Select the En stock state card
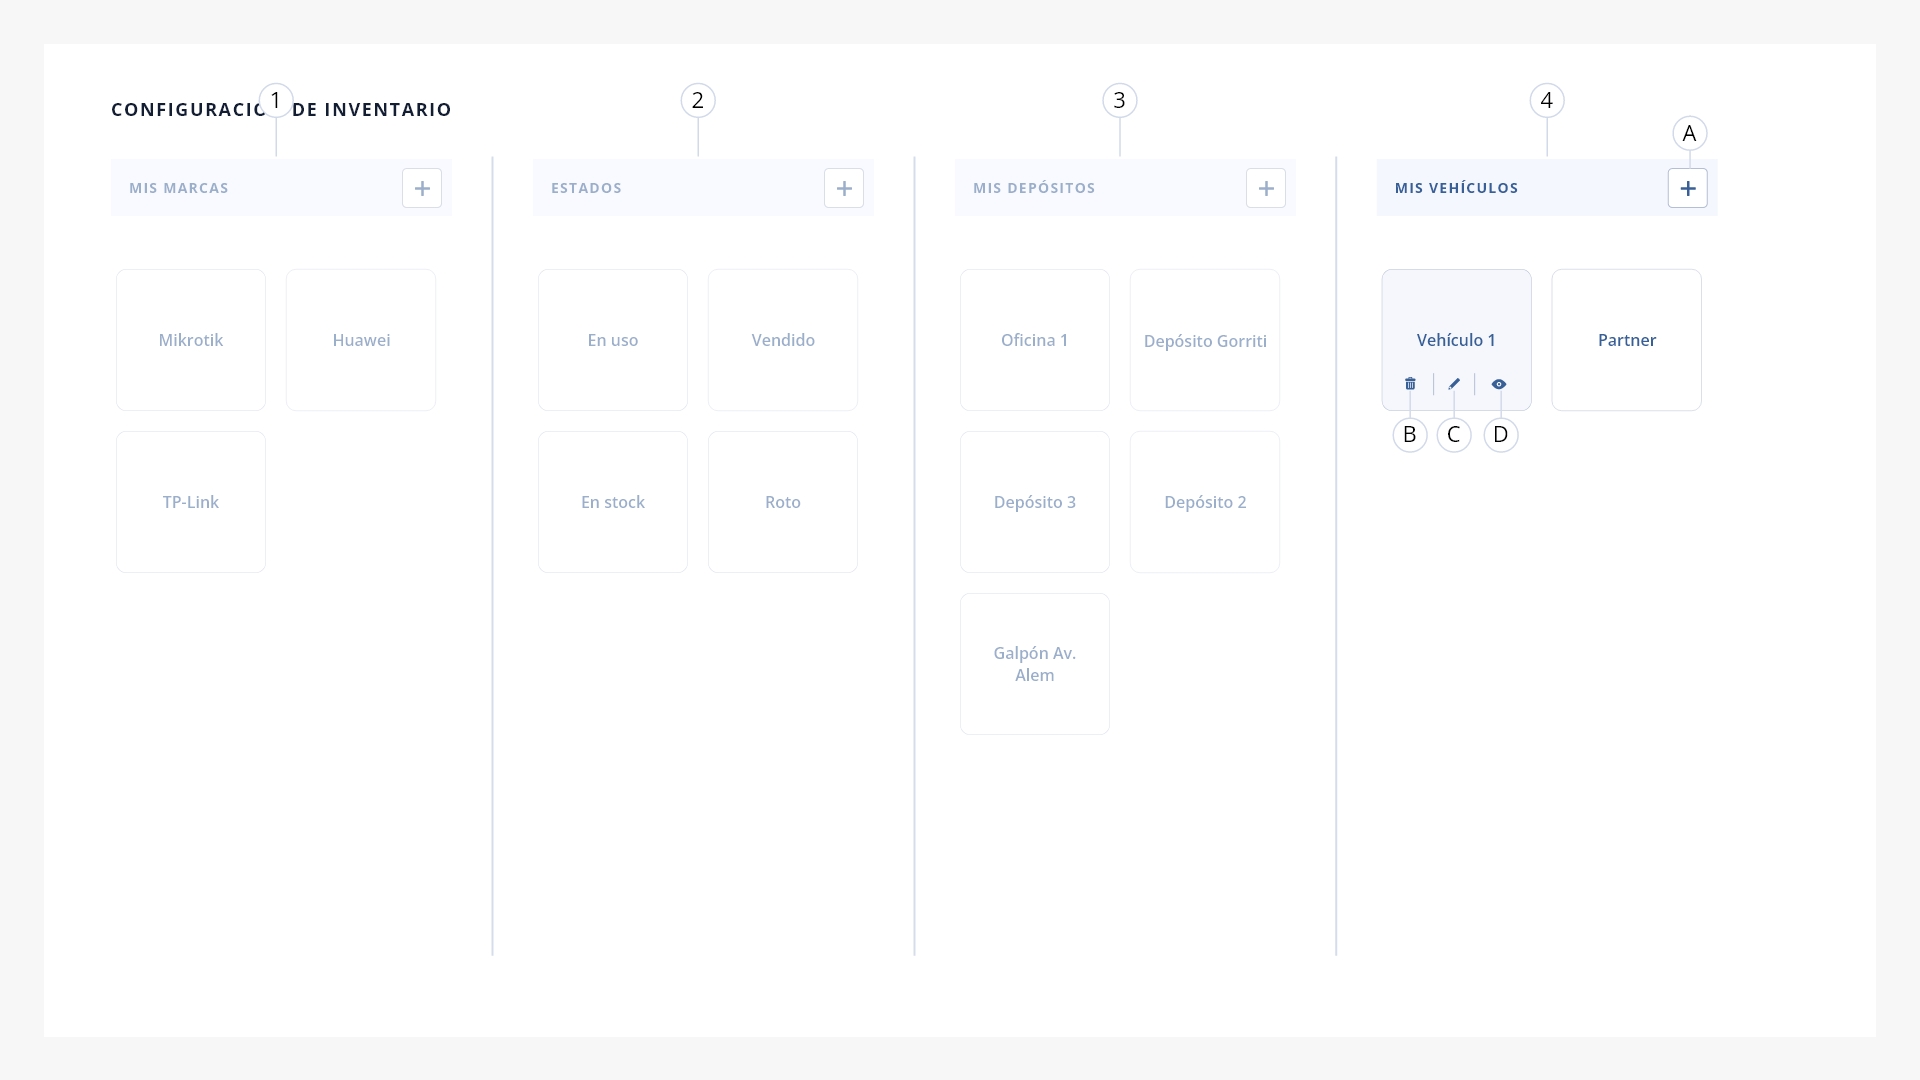The width and height of the screenshot is (1920, 1080). tap(613, 502)
